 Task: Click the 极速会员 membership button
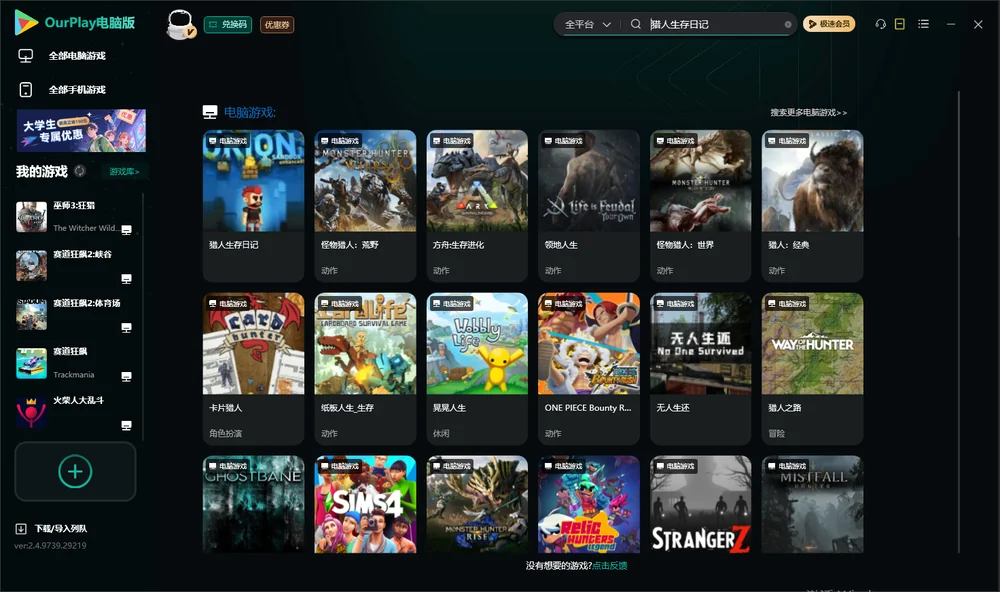click(828, 24)
